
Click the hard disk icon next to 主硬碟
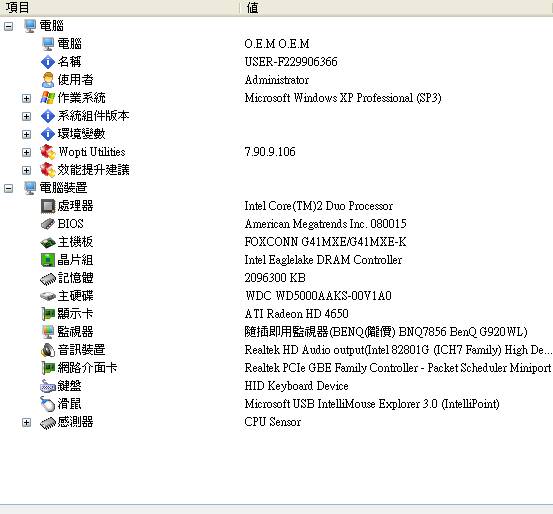(48, 296)
